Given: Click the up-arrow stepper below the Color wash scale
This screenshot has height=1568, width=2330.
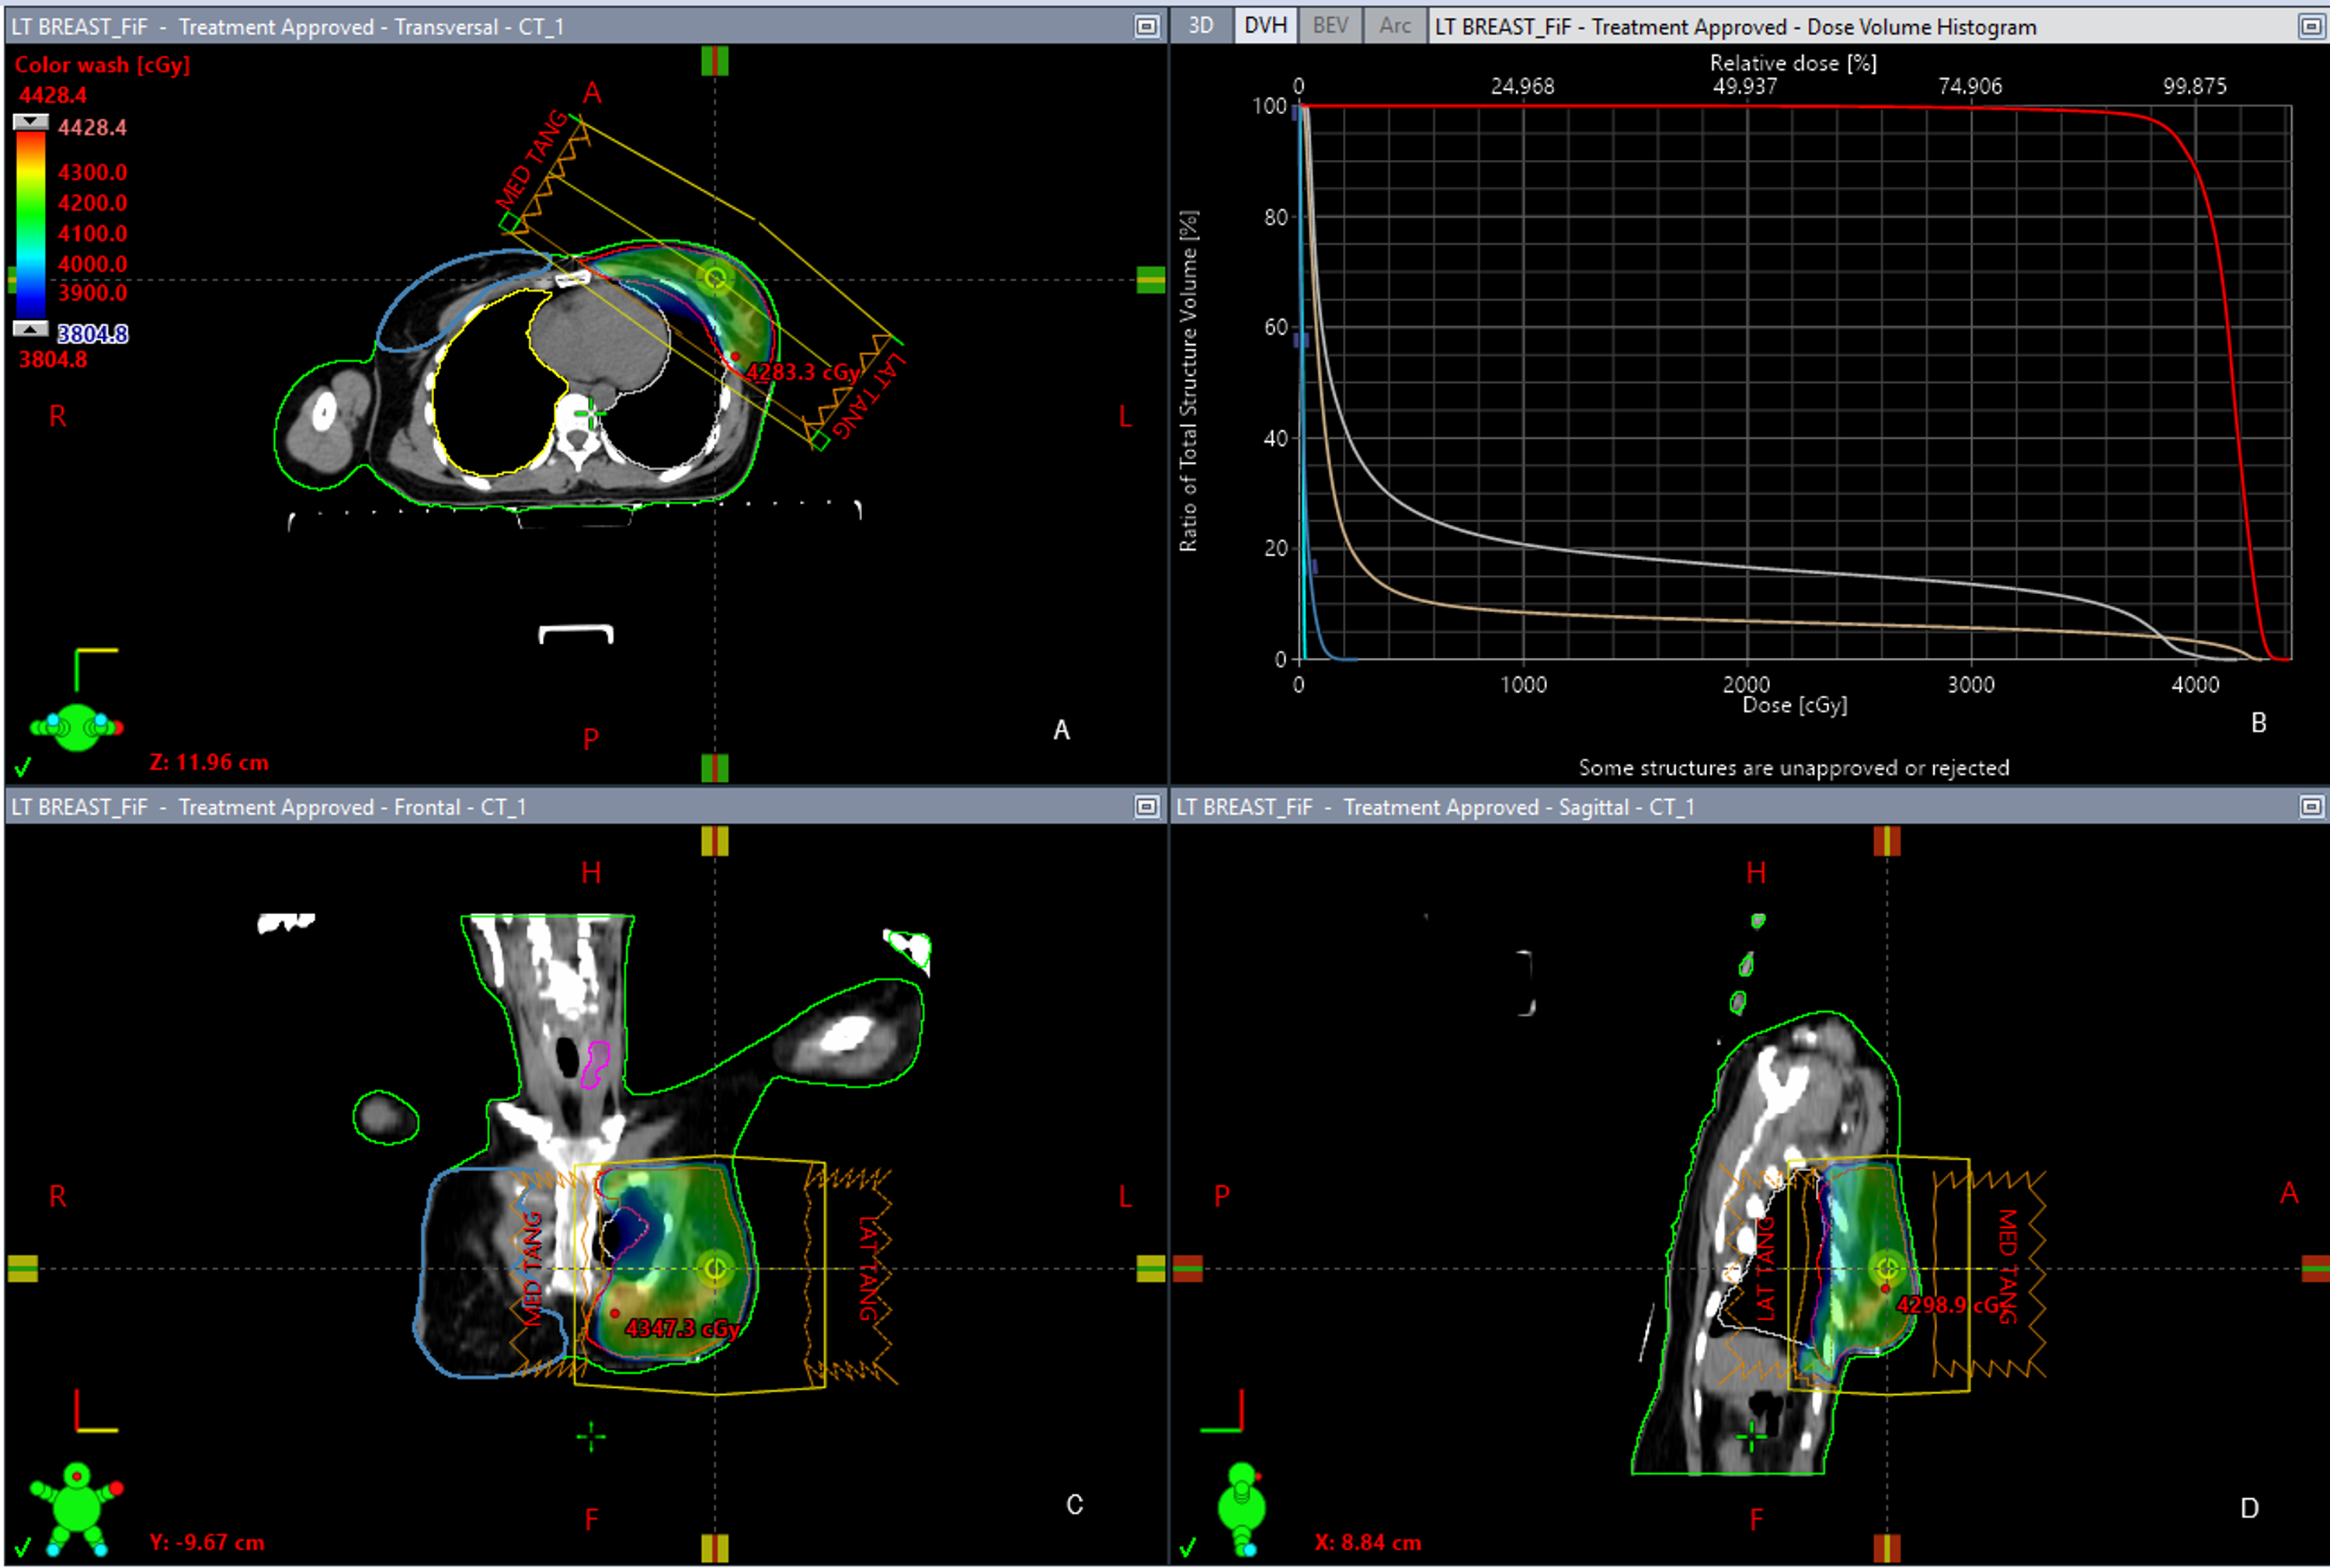Looking at the screenshot, I should tap(31, 330).
